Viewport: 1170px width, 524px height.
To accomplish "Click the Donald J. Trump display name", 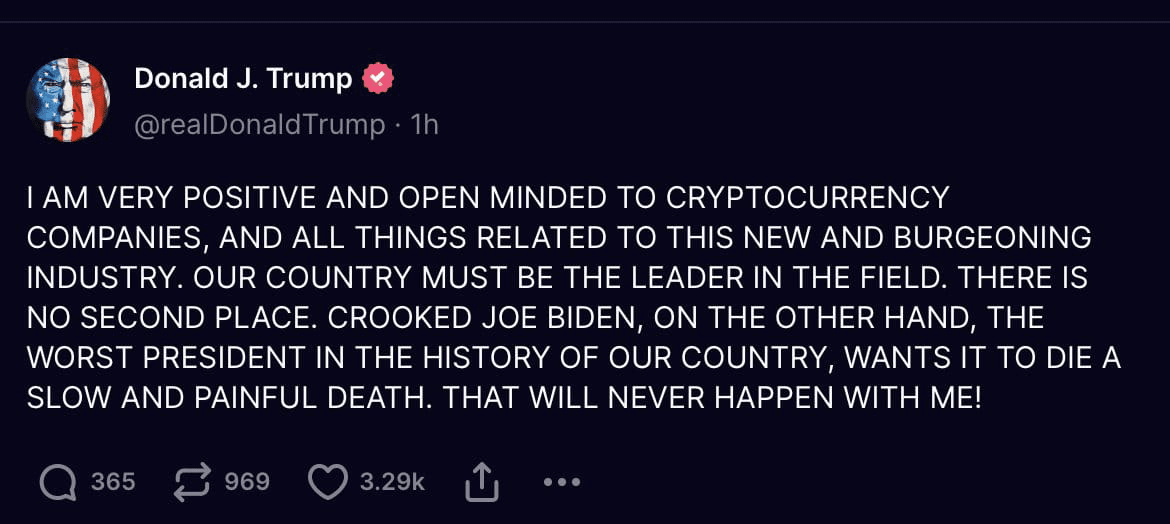I will (243, 78).
